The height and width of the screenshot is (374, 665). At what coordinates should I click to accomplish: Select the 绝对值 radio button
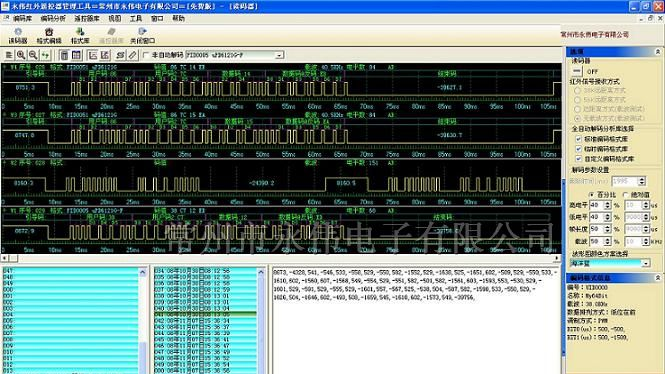point(626,195)
